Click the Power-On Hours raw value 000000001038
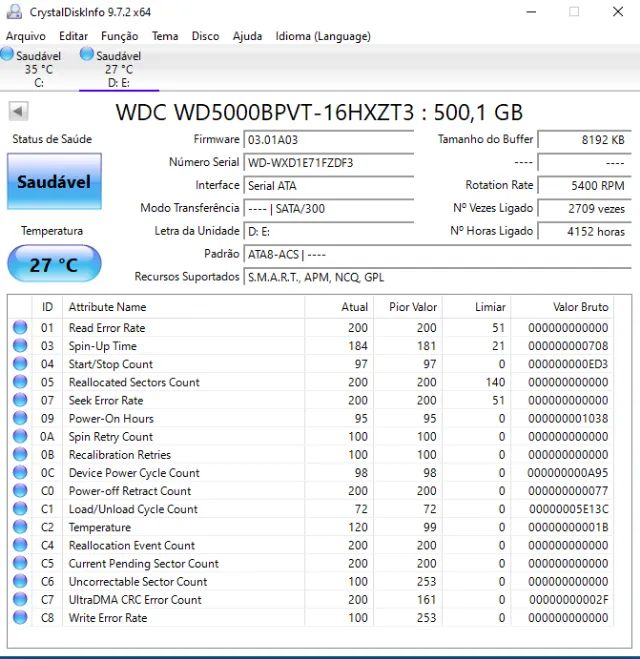This screenshot has height=659, width=640. 568,419
